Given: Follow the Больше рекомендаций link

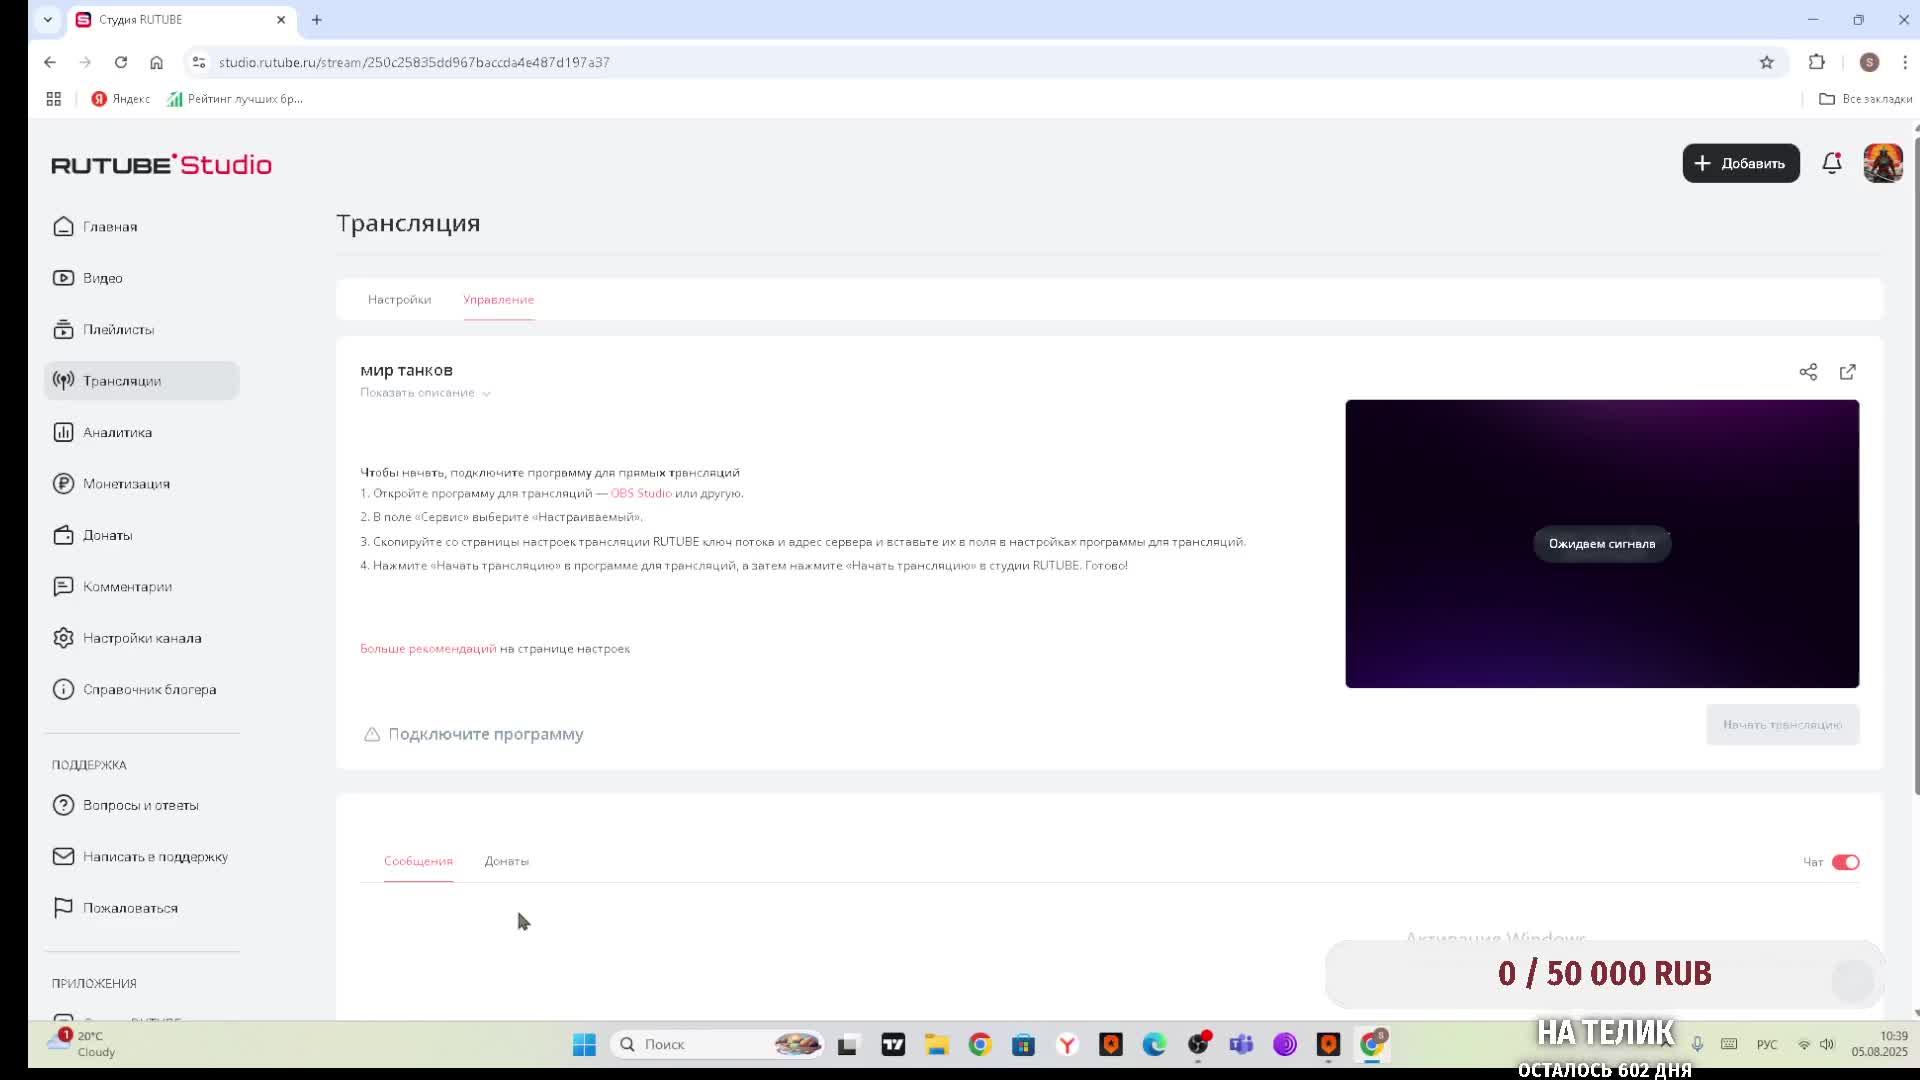Looking at the screenshot, I should click(x=427, y=649).
